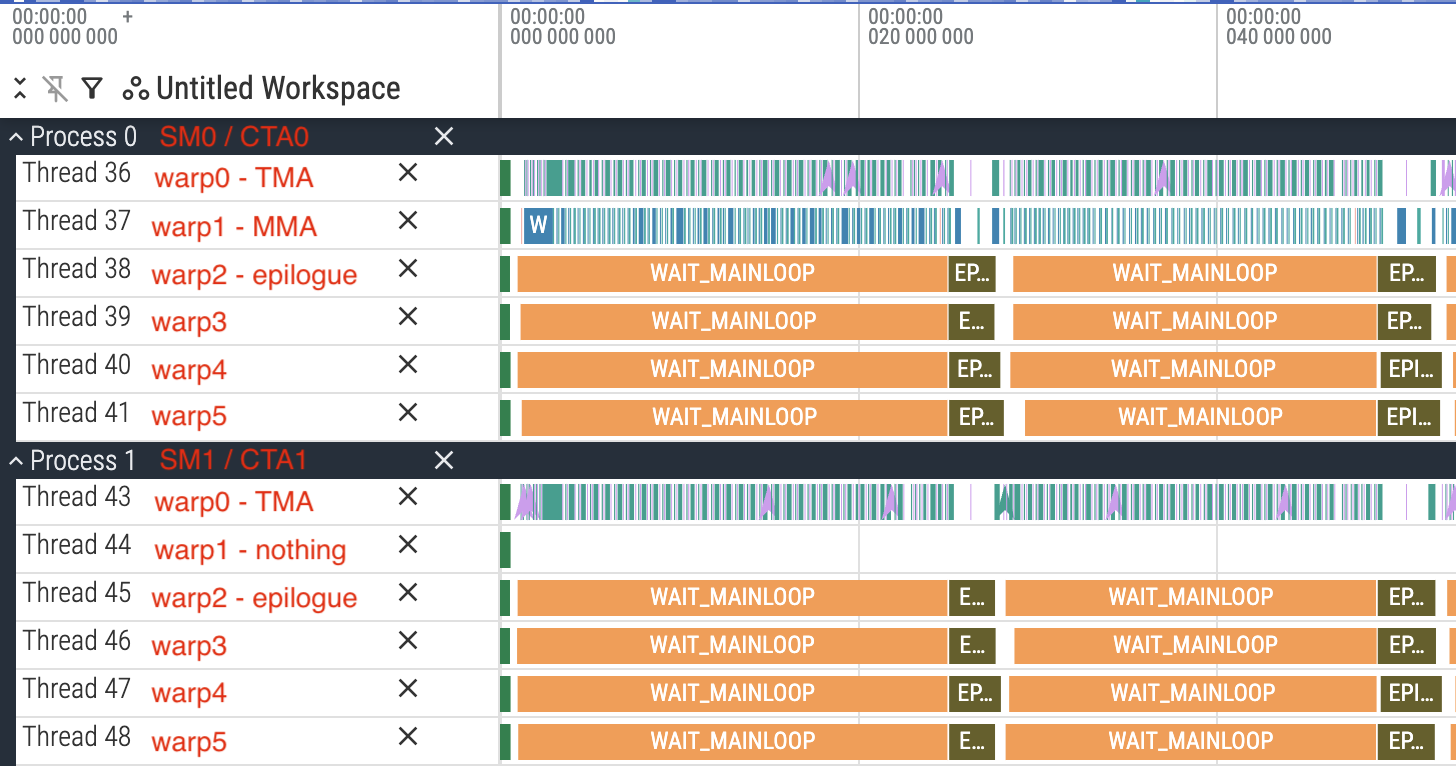1456x778 pixels.
Task: Select the green slice on Thread 44
Action: click(x=506, y=550)
